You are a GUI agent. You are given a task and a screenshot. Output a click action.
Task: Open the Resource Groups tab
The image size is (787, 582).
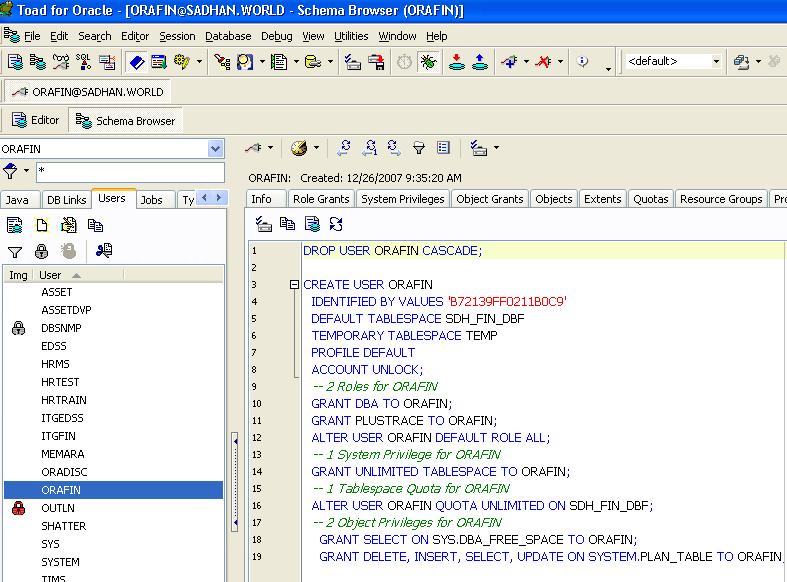[x=721, y=199]
